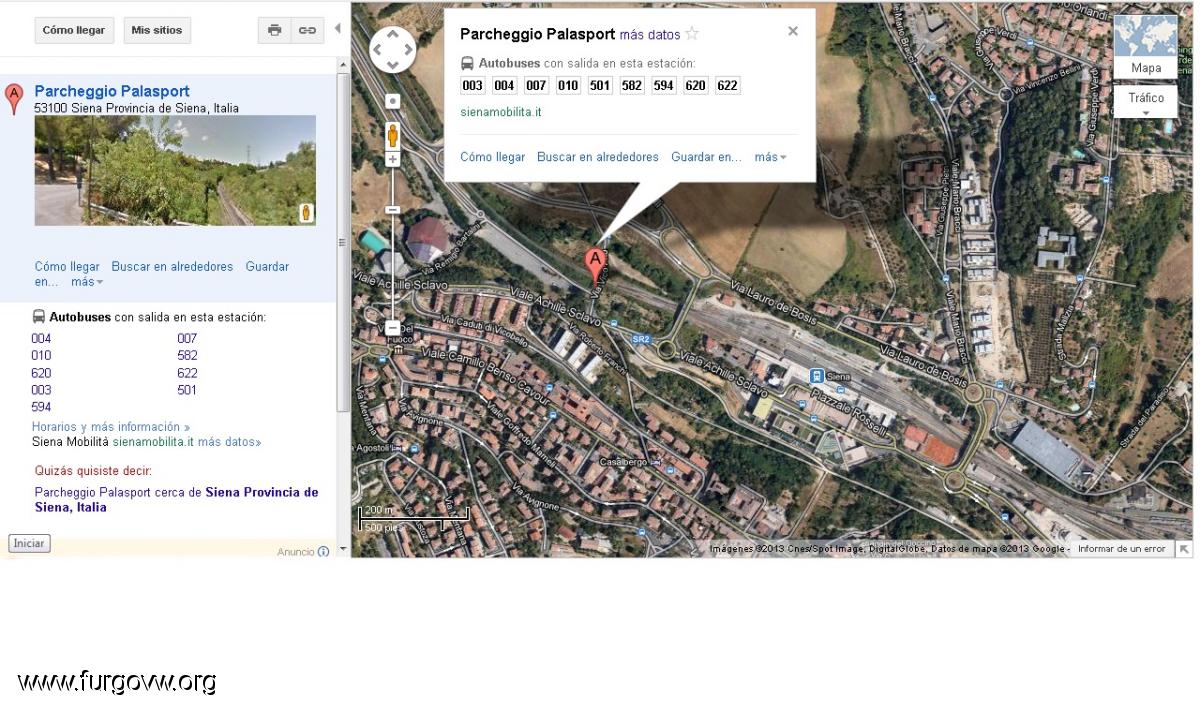Click Buscar en alrededores in the results panel
The width and height of the screenshot is (1200, 712).
pos(172,267)
